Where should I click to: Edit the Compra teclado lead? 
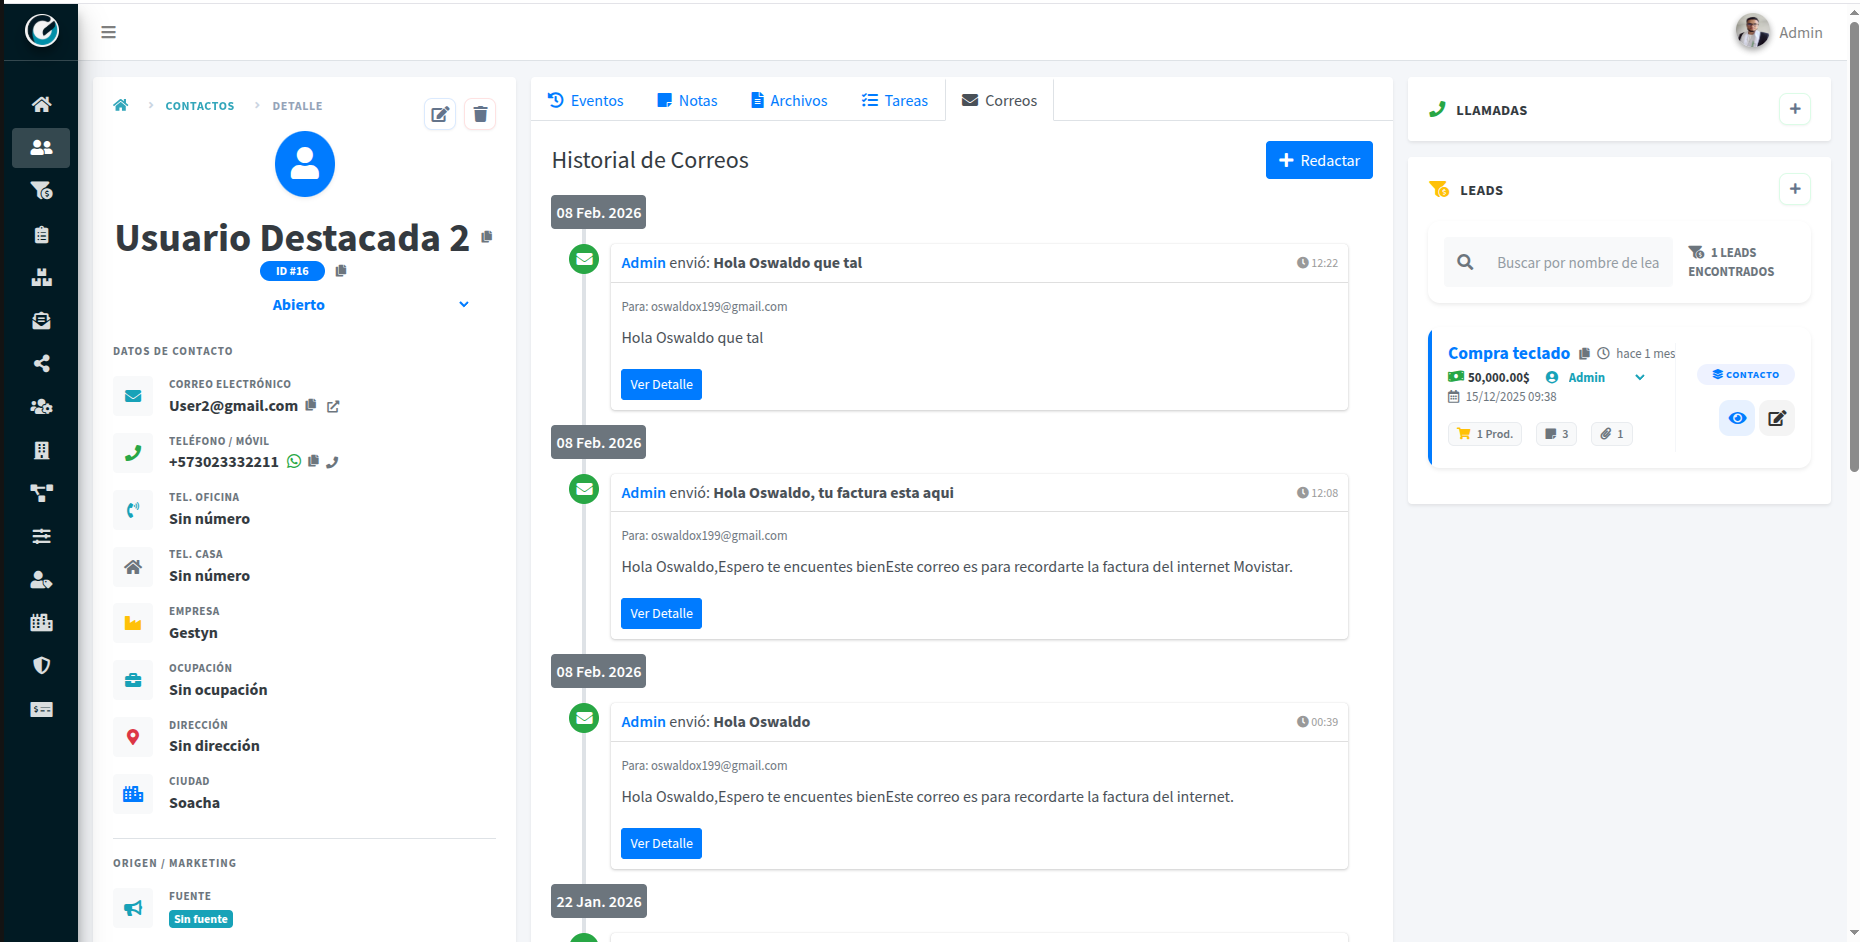coord(1777,418)
